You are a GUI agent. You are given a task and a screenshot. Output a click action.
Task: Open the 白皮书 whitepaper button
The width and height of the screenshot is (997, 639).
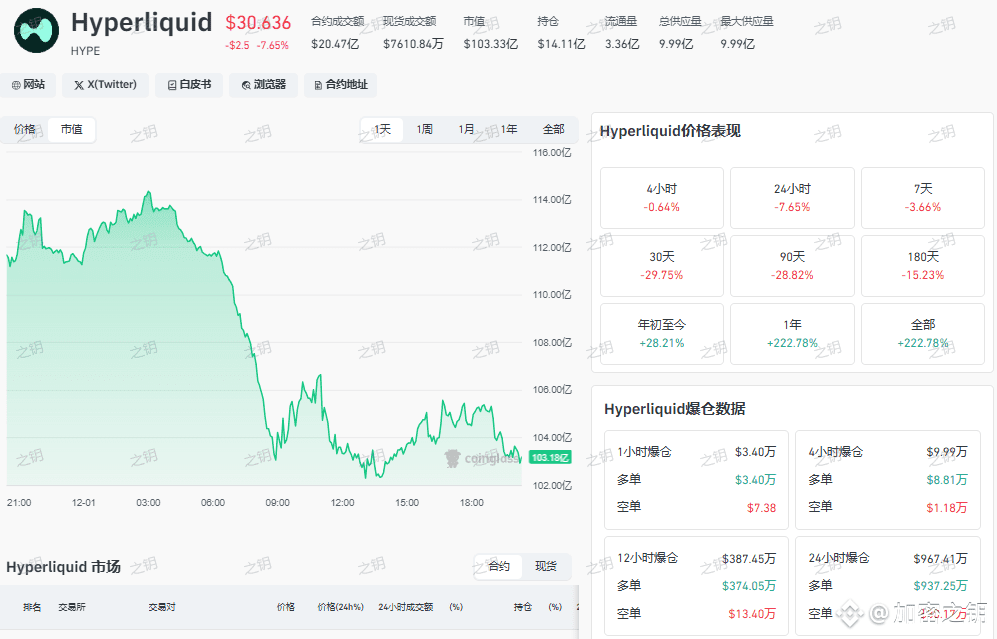coord(189,85)
